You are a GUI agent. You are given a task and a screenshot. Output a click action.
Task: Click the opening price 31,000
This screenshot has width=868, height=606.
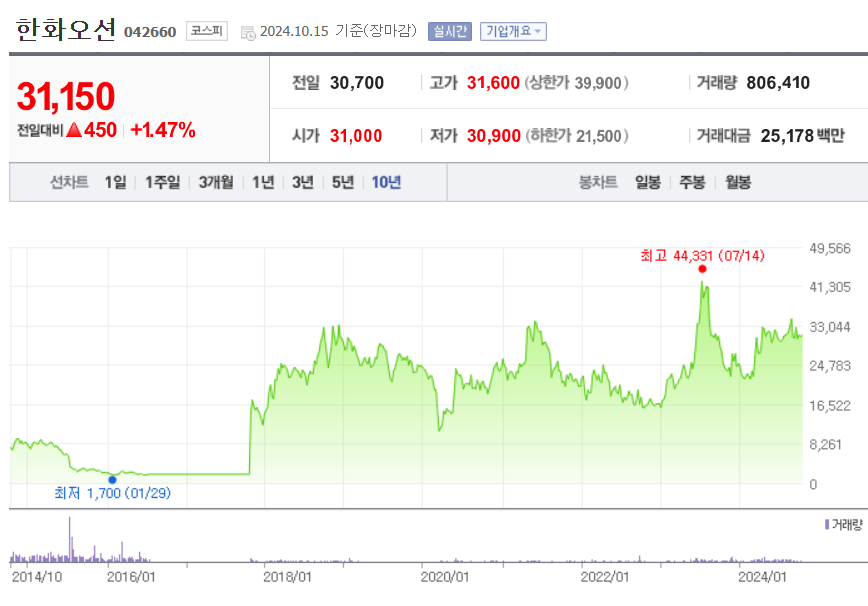356,136
